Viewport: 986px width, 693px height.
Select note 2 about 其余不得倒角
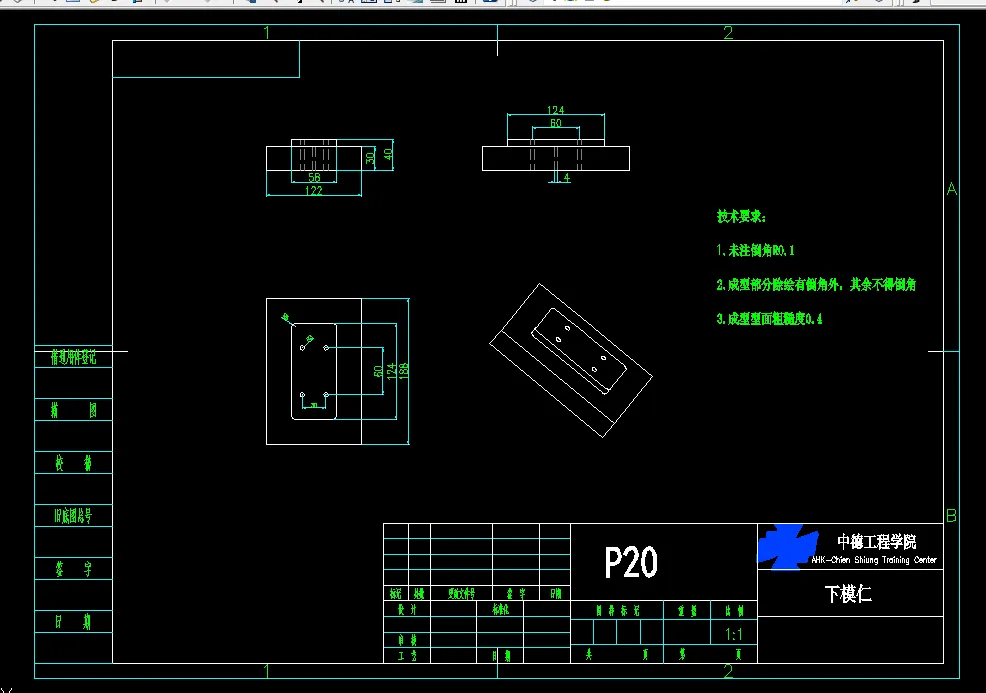816,284
